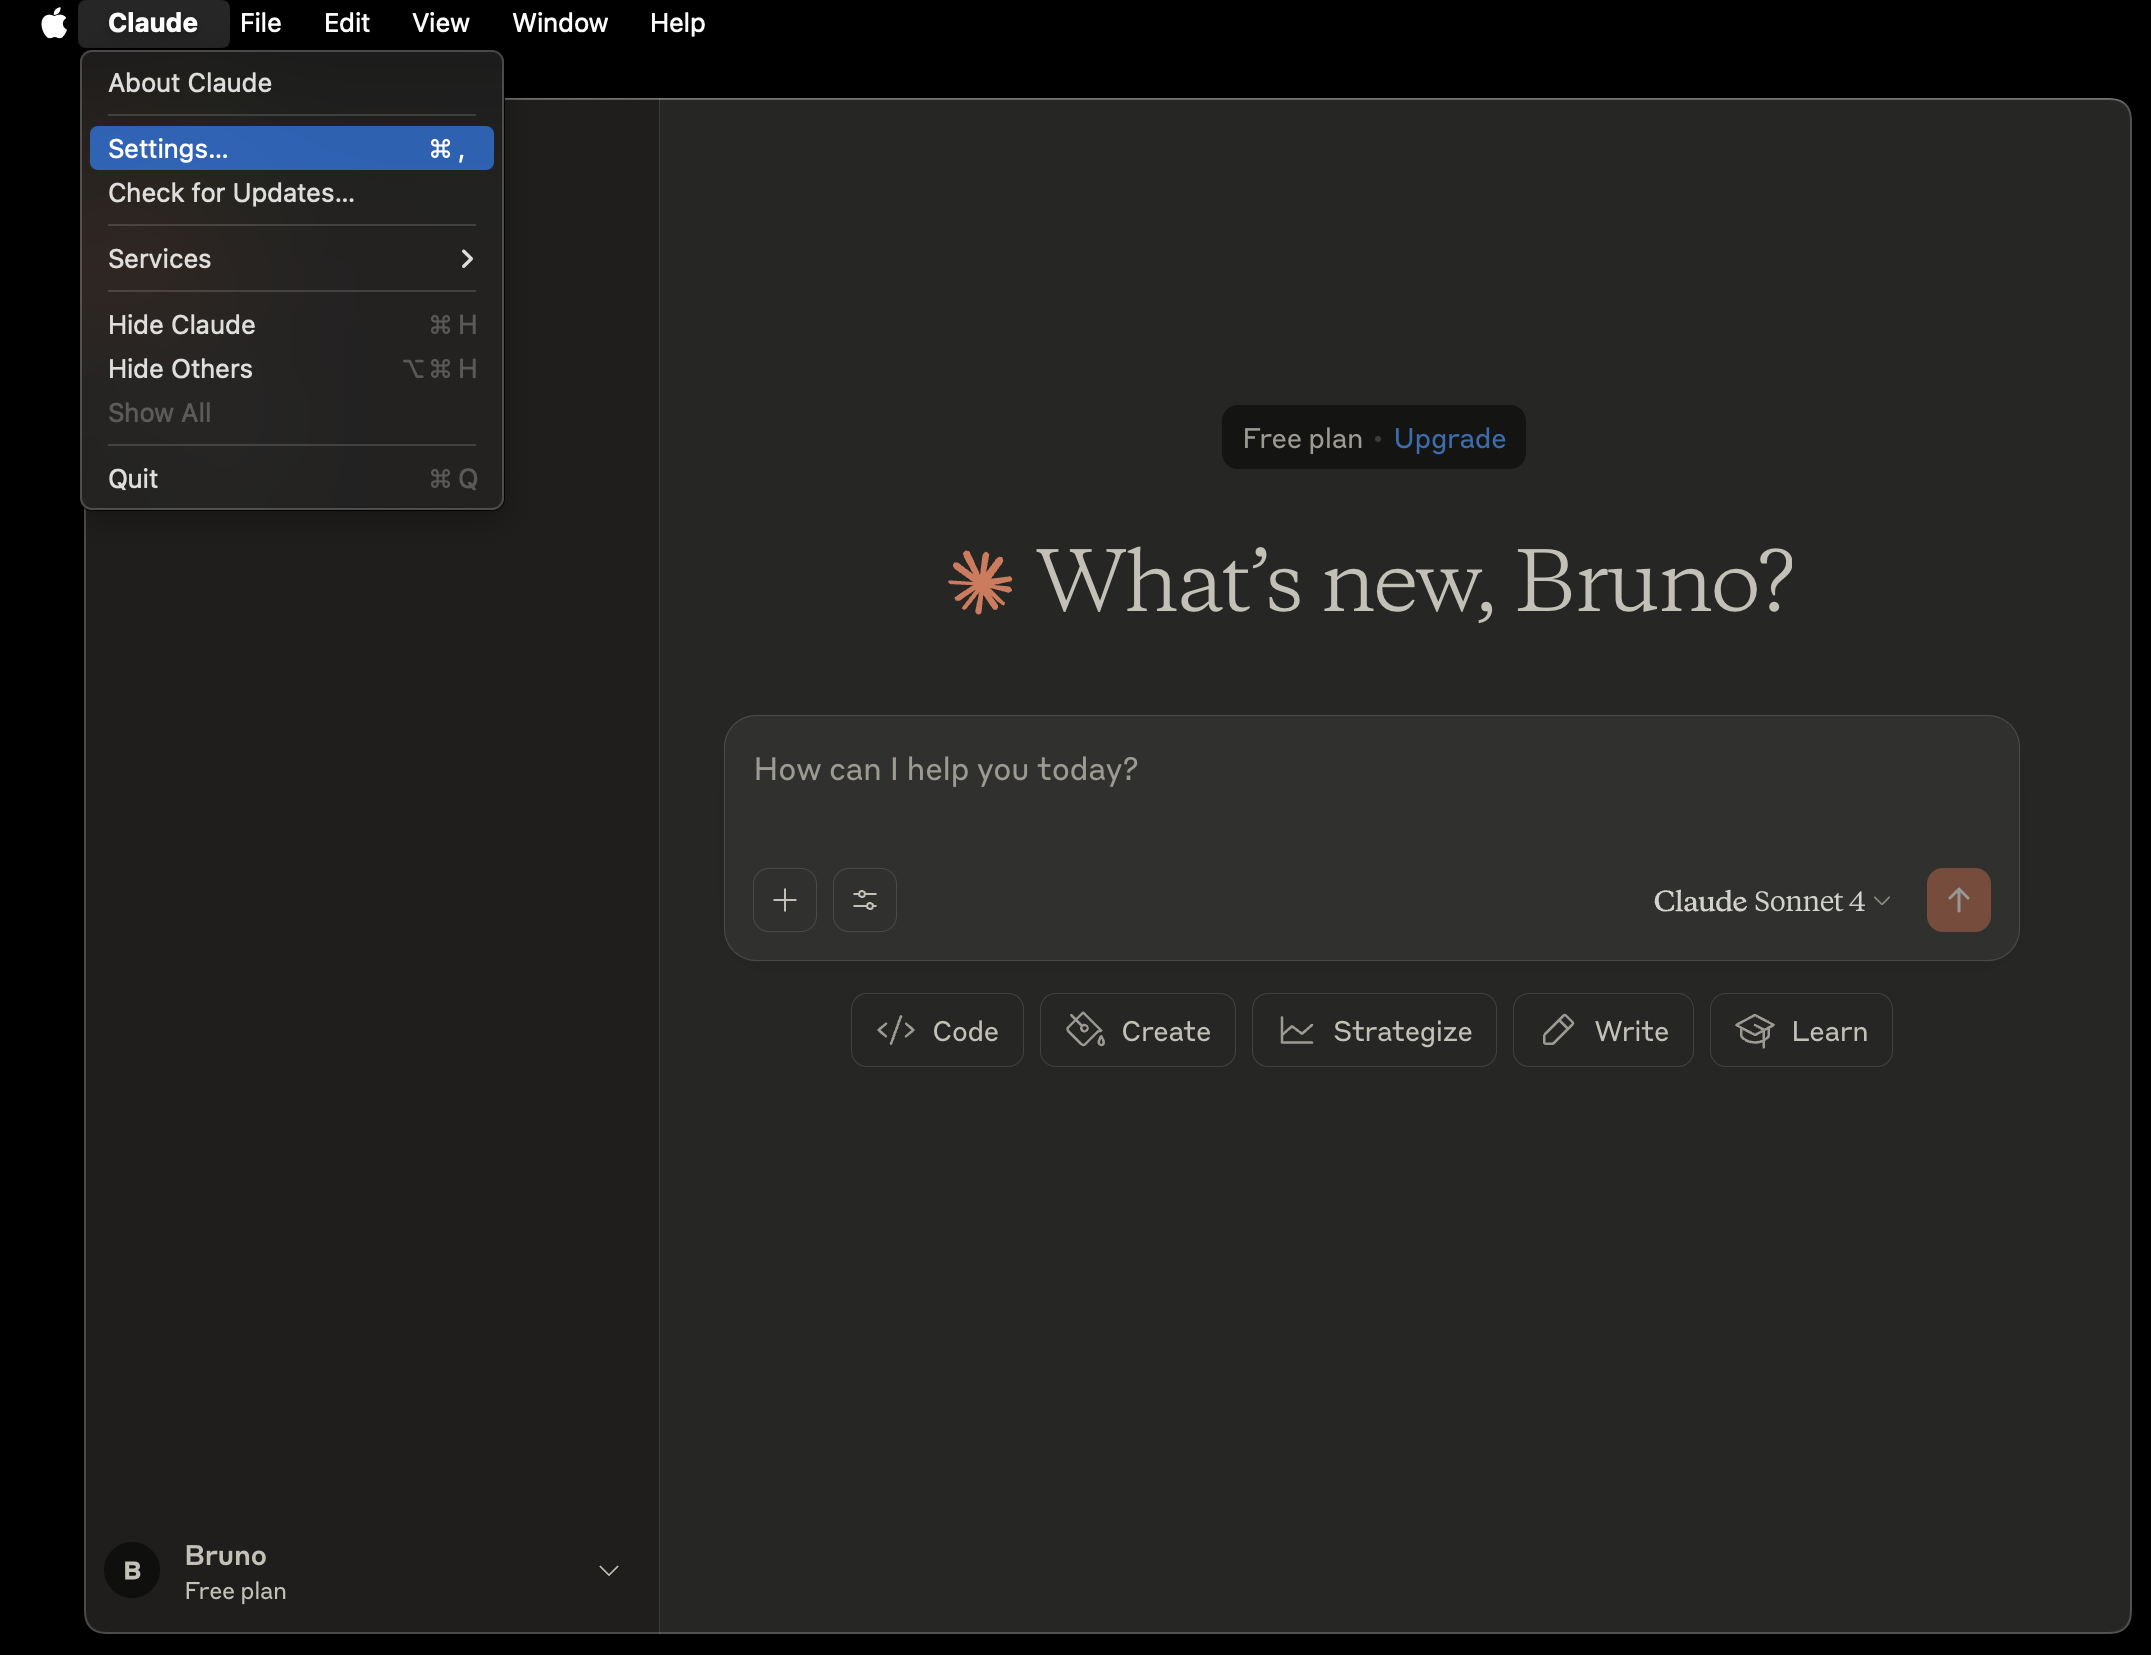Send message with the up-arrow button

click(x=1958, y=900)
